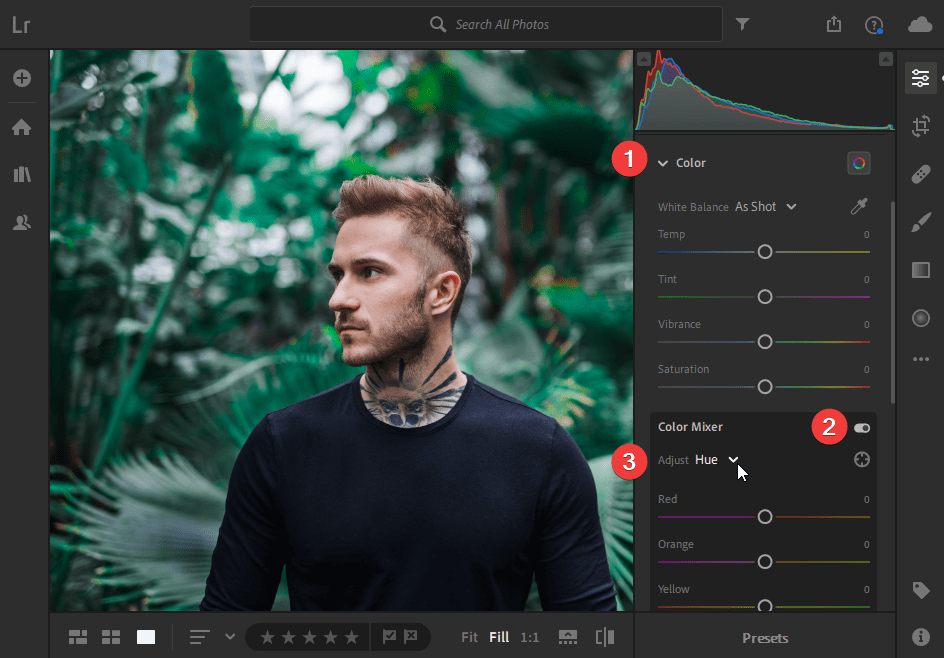Click the Add Photos plus icon
944x658 pixels.
(x=21, y=78)
